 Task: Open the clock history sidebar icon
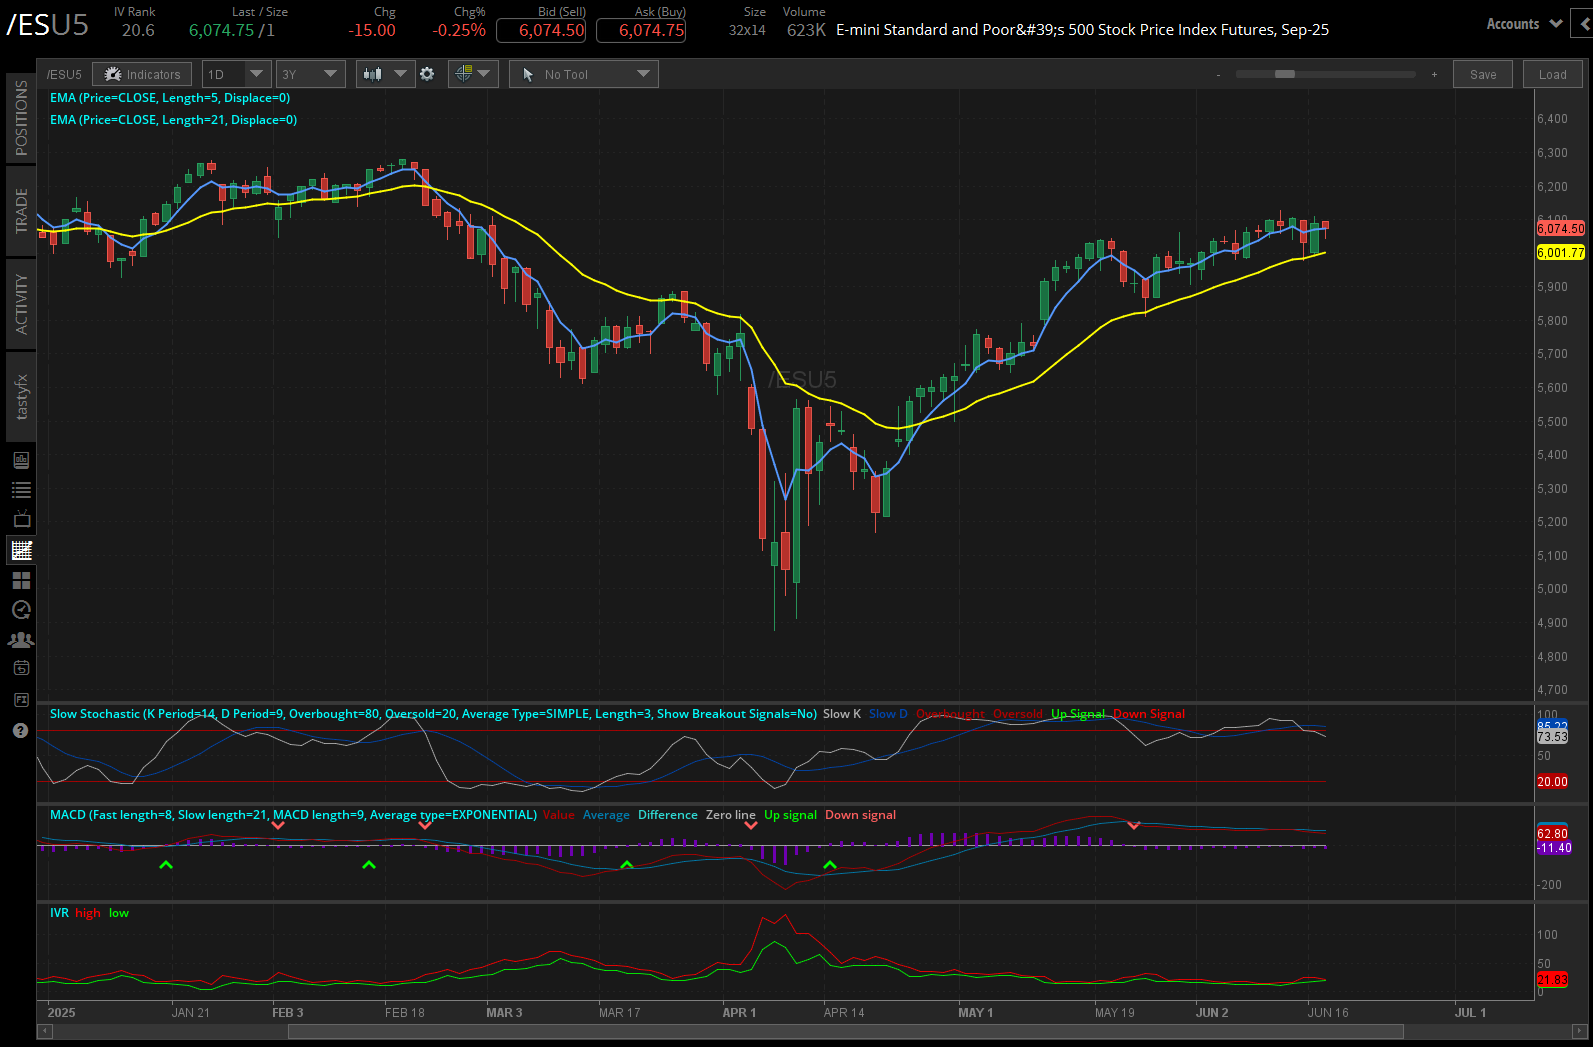click(x=21, y=610)
